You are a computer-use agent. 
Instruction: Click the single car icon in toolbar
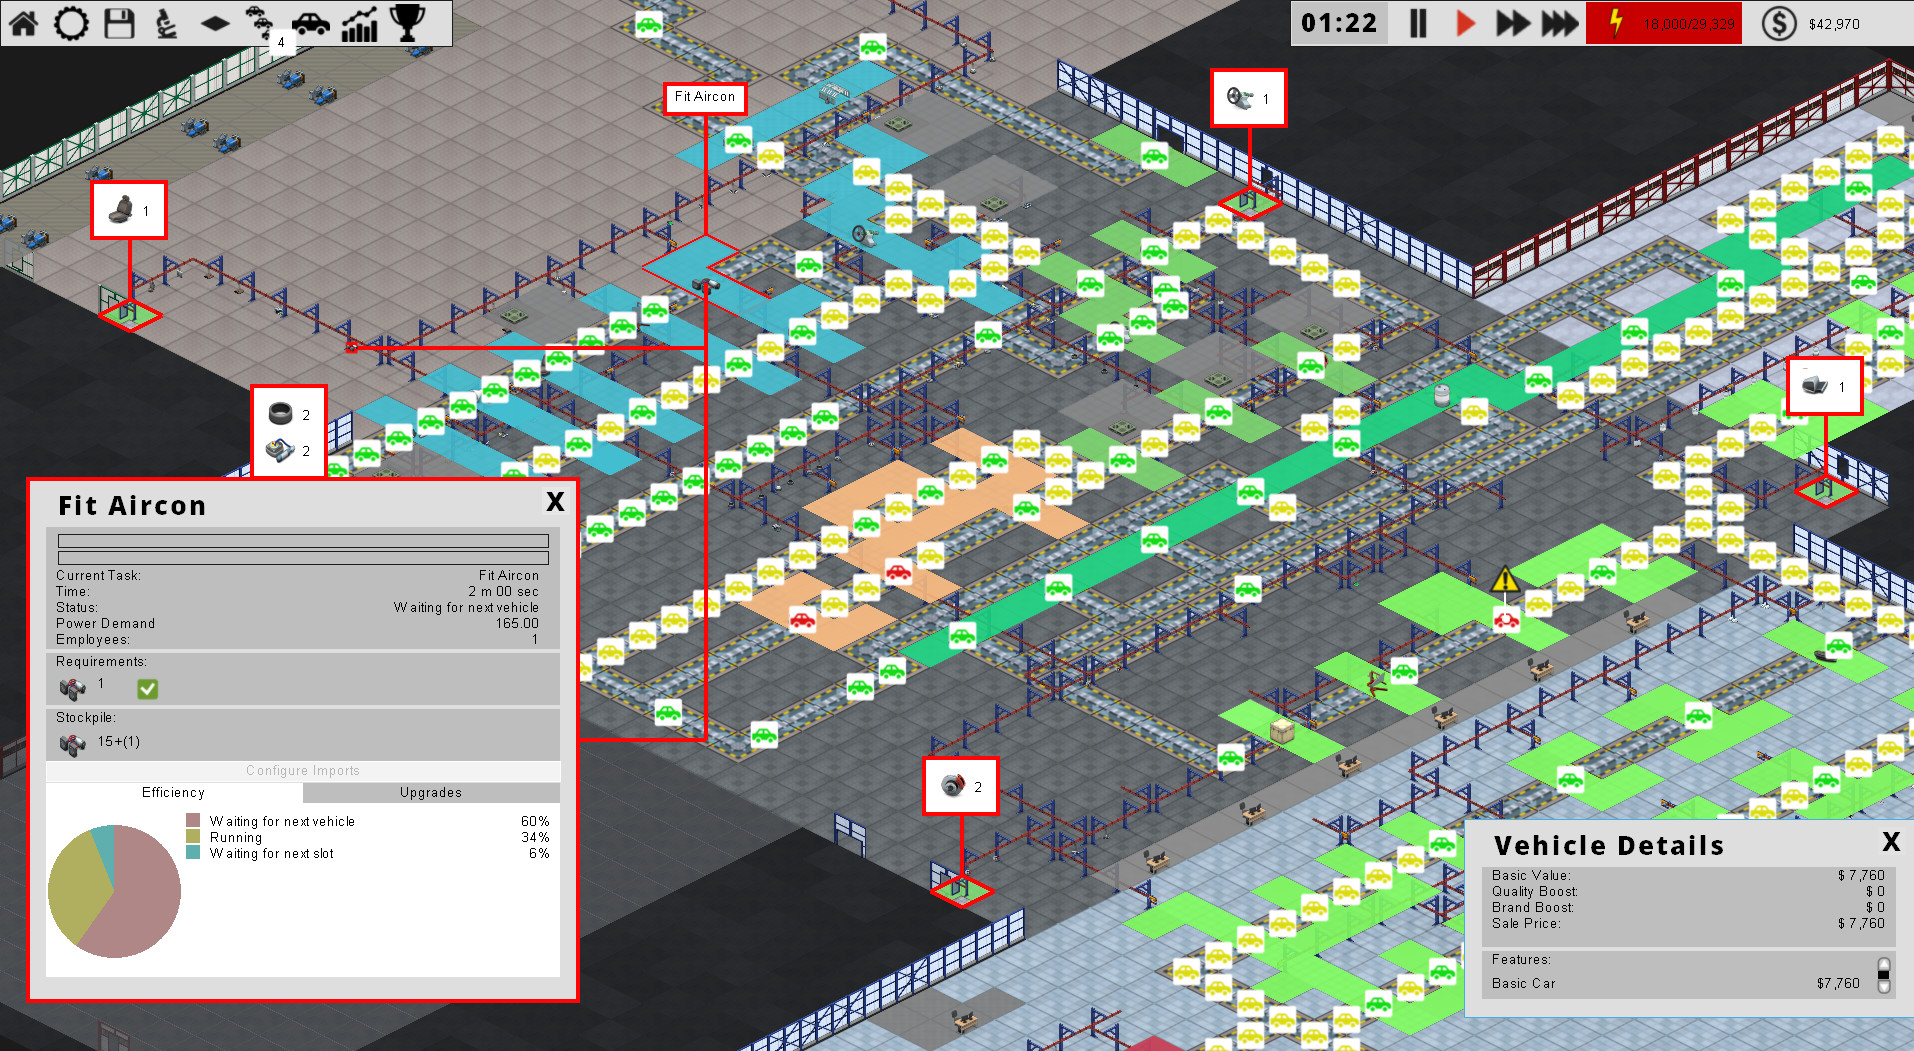[x=311, y=23]
